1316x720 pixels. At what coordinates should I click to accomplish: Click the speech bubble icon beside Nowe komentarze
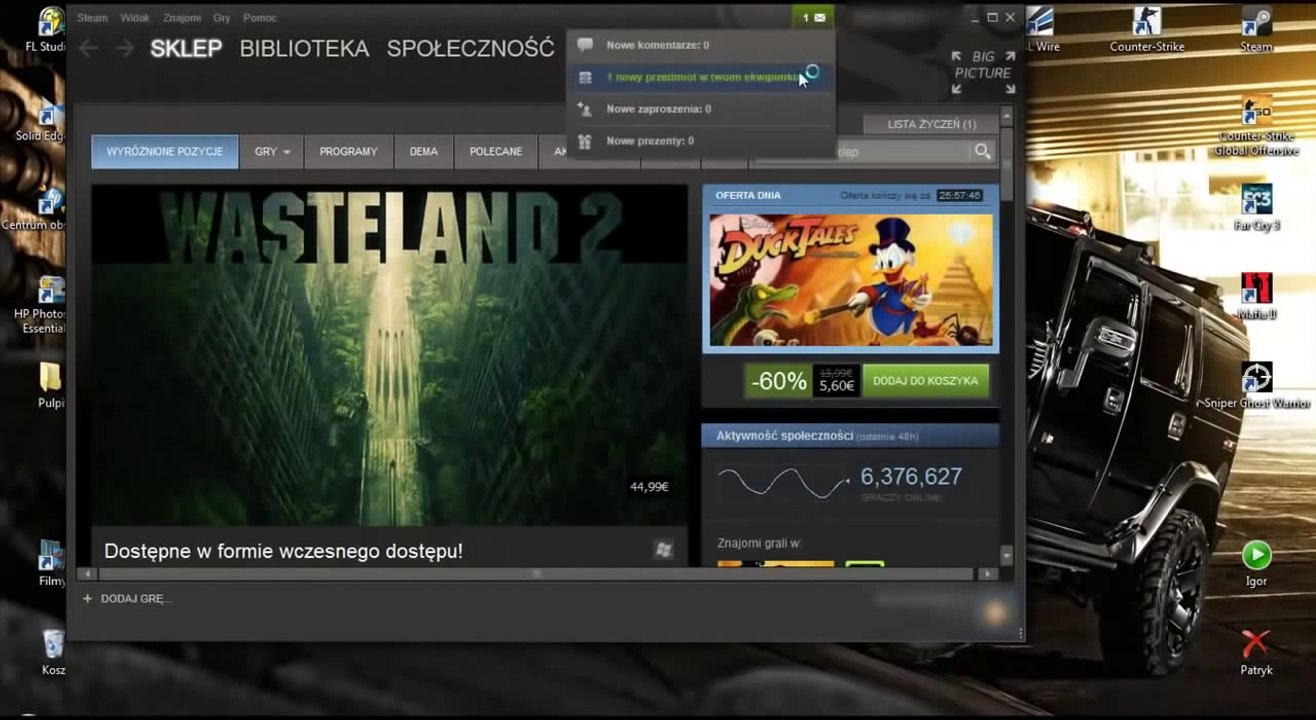coord(586,45)
